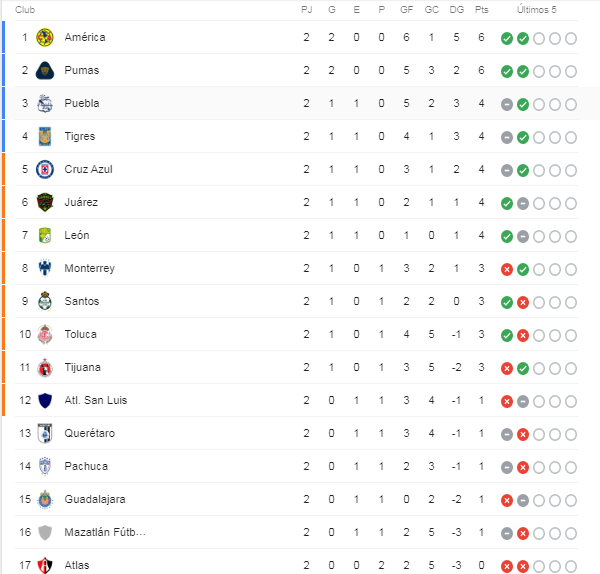Click the Atl. San Luis team name
The width and height of the screenshot is (600, 574).
[x=96, y=400]
